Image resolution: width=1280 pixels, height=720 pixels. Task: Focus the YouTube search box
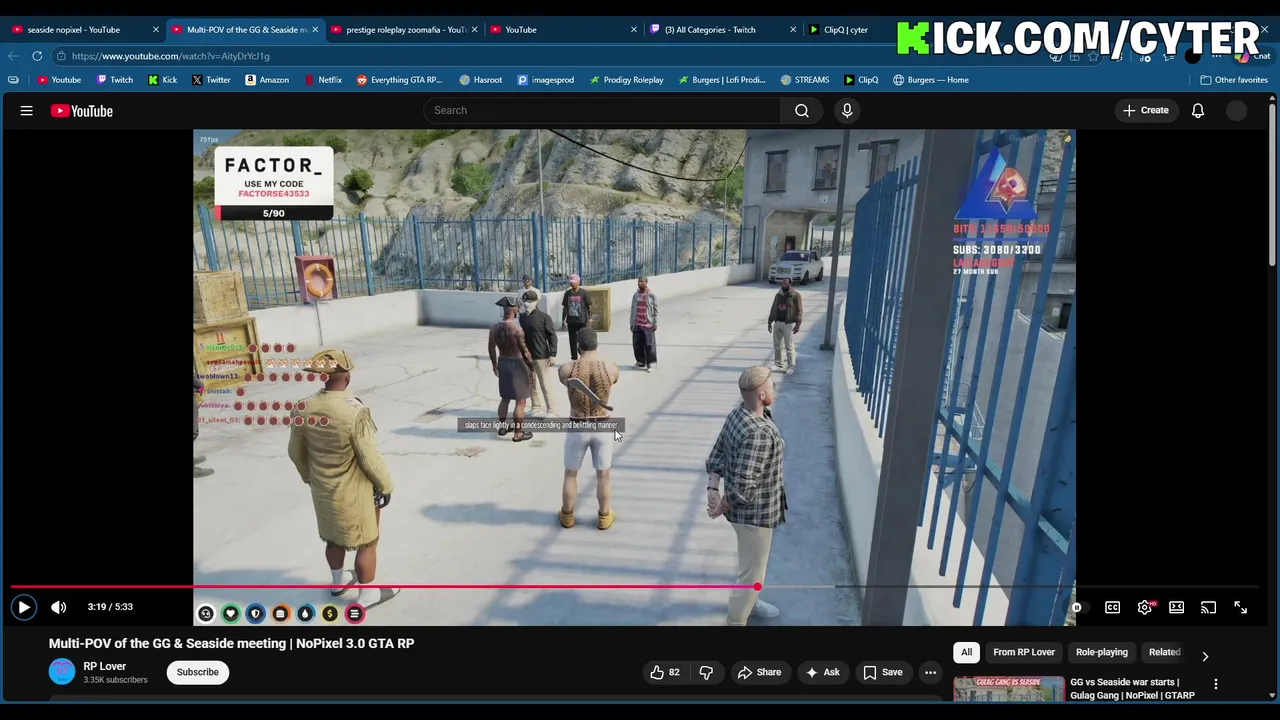point(602,110)
